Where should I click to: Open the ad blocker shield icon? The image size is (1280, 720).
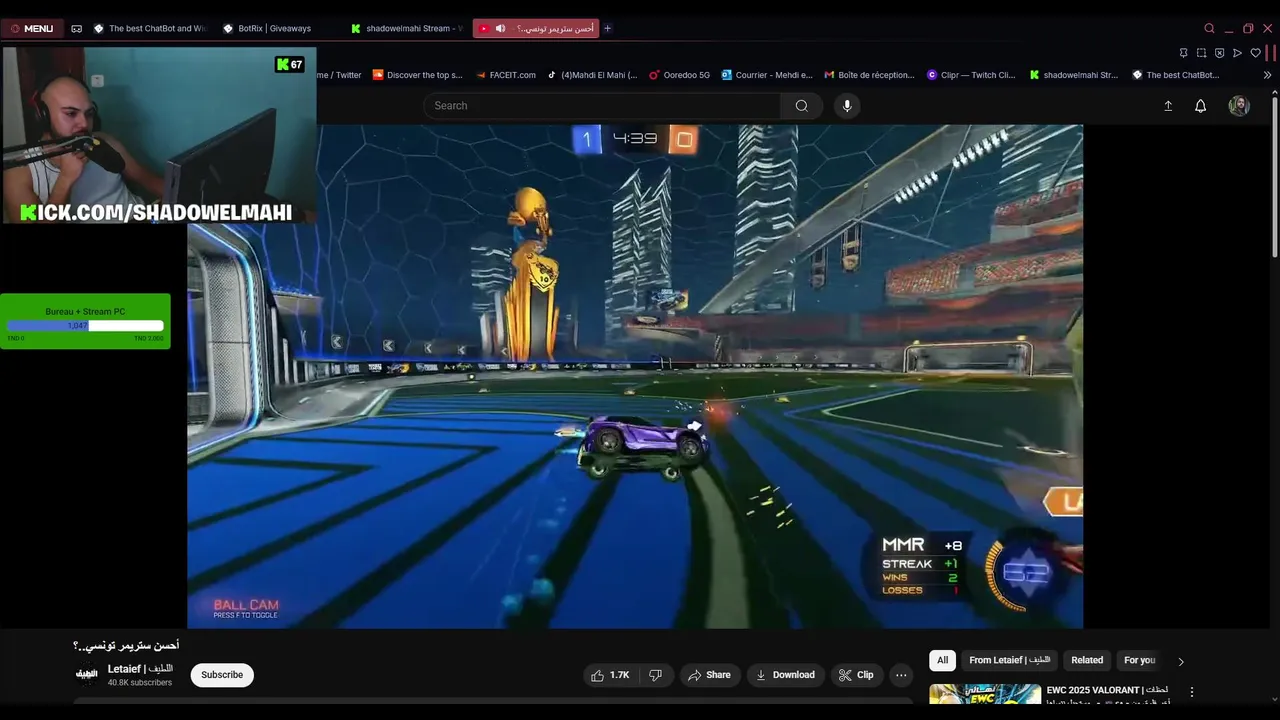click(1219, 53)
